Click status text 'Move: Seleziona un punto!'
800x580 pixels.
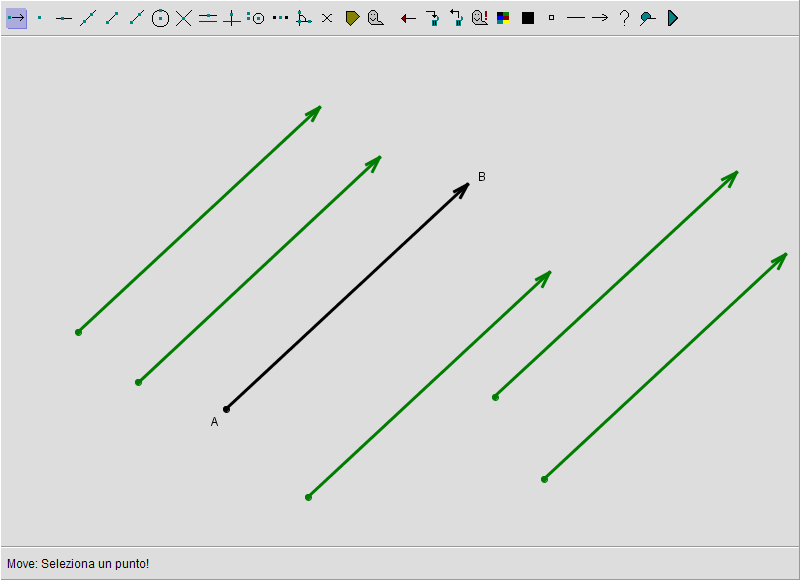(x=78, y=564)
